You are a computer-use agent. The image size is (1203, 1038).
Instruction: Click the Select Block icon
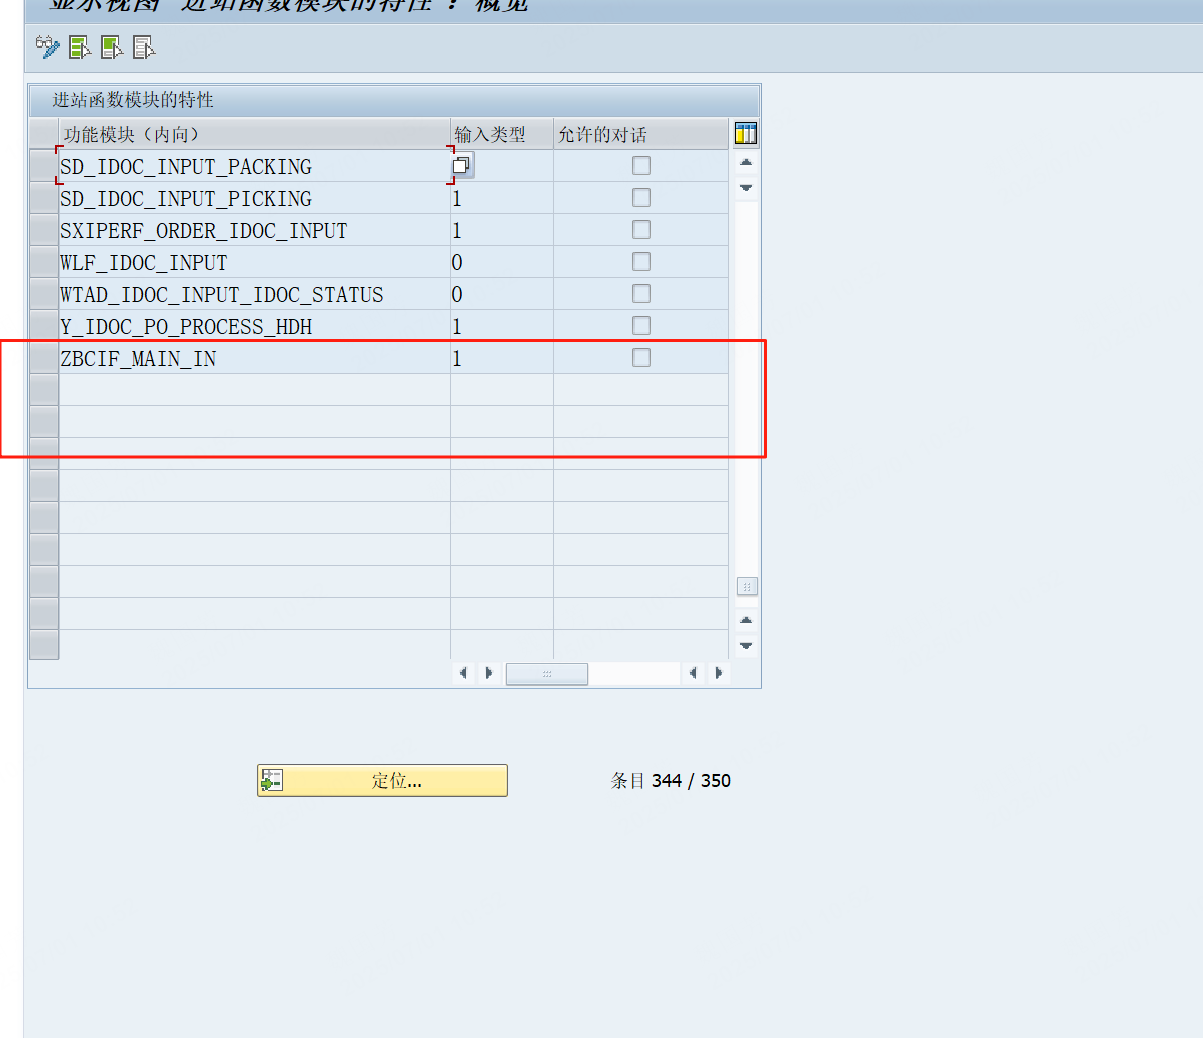click(x=111, y=47)
